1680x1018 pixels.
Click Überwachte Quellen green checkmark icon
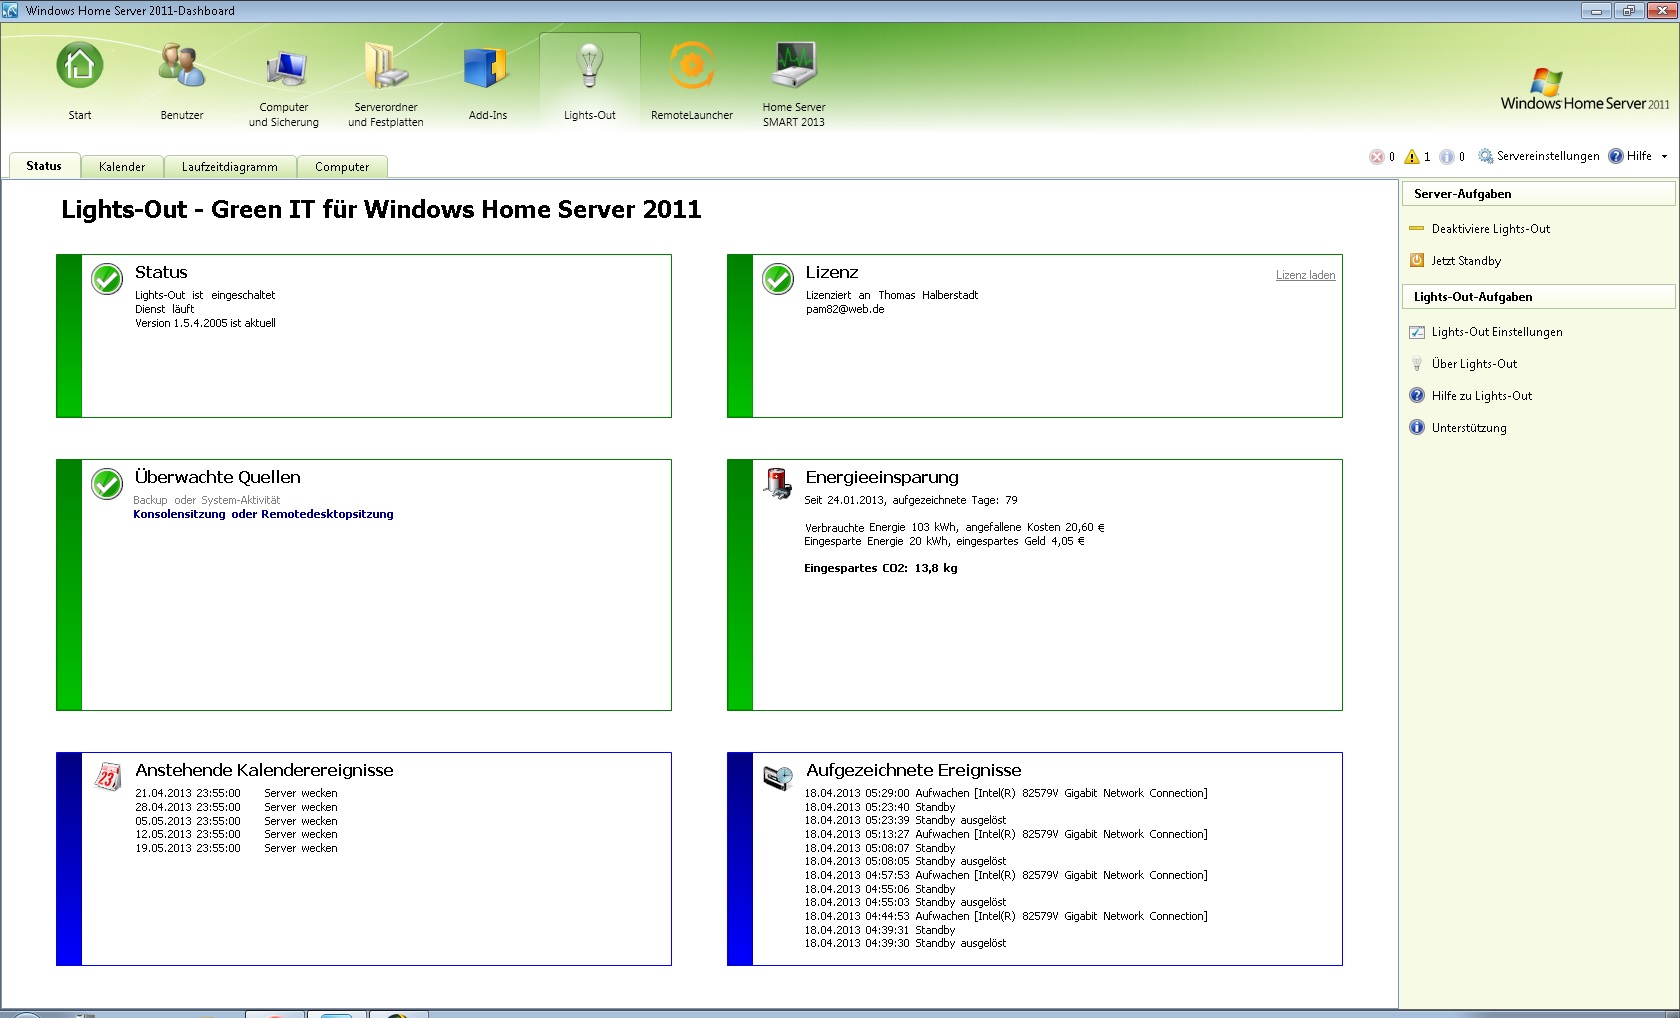point(107,484)
